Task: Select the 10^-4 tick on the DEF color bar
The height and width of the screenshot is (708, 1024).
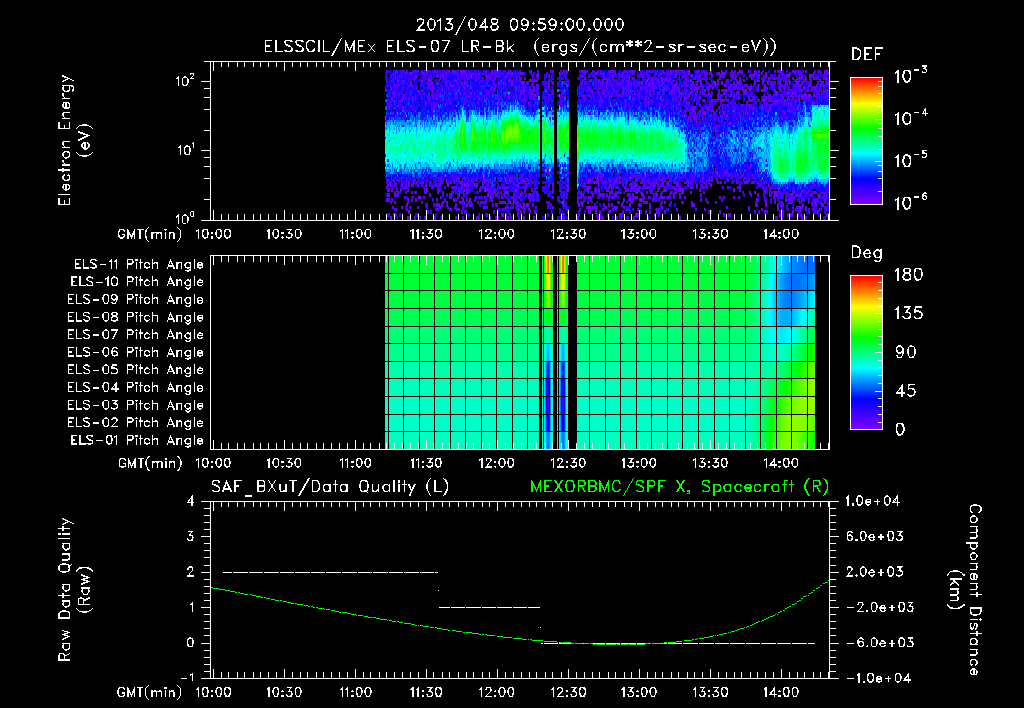Action: pos(910,118)
